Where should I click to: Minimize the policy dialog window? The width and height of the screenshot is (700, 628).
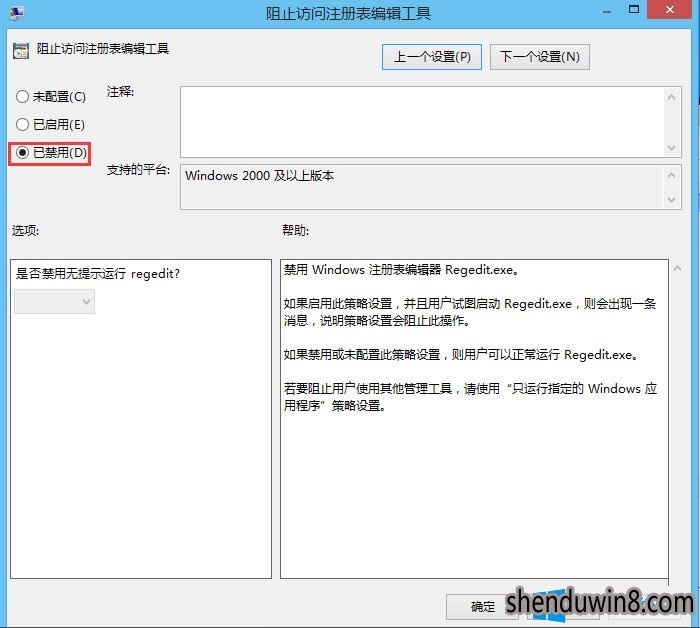(607, 11)
